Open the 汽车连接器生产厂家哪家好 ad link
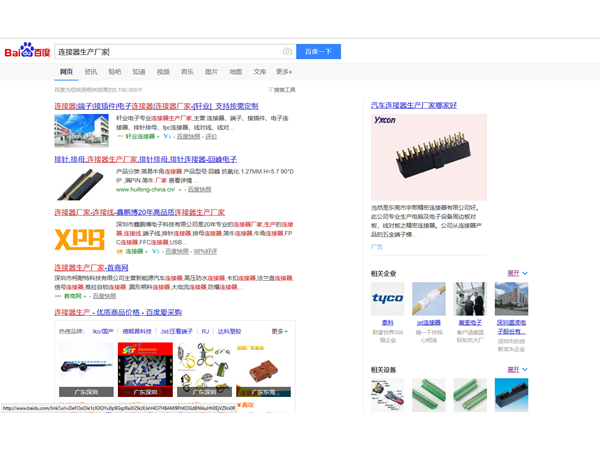The height and width of the screenshot is (450, 600). click(413, 105)
